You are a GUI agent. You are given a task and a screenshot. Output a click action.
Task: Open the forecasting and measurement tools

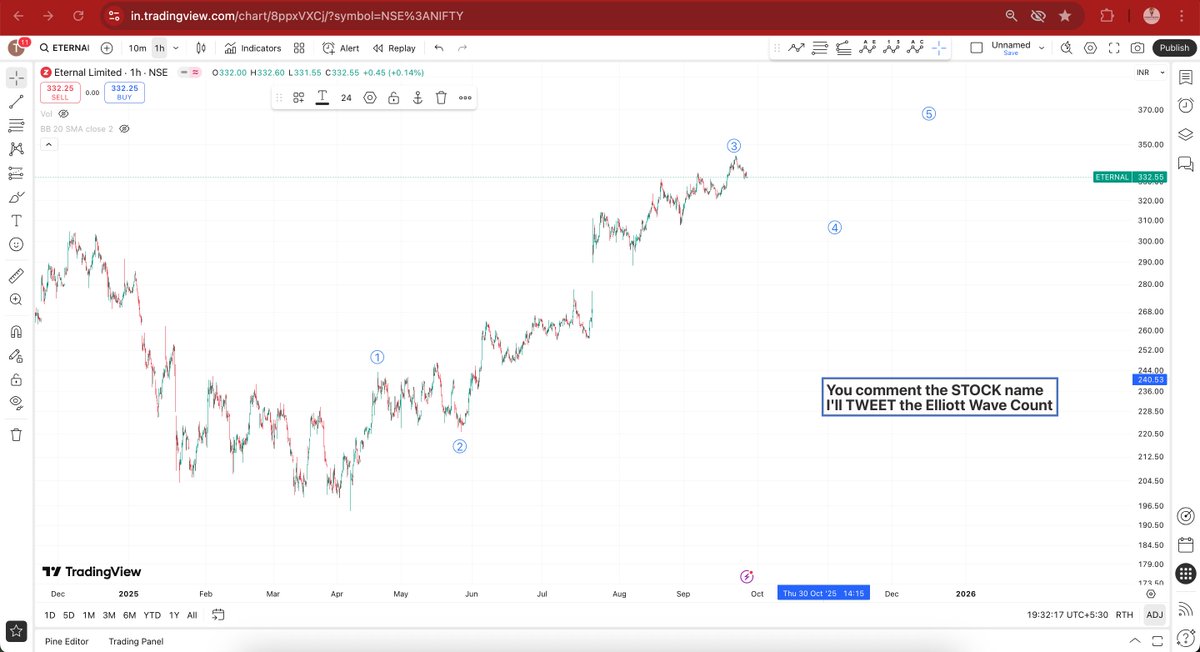tap(16, 173)
